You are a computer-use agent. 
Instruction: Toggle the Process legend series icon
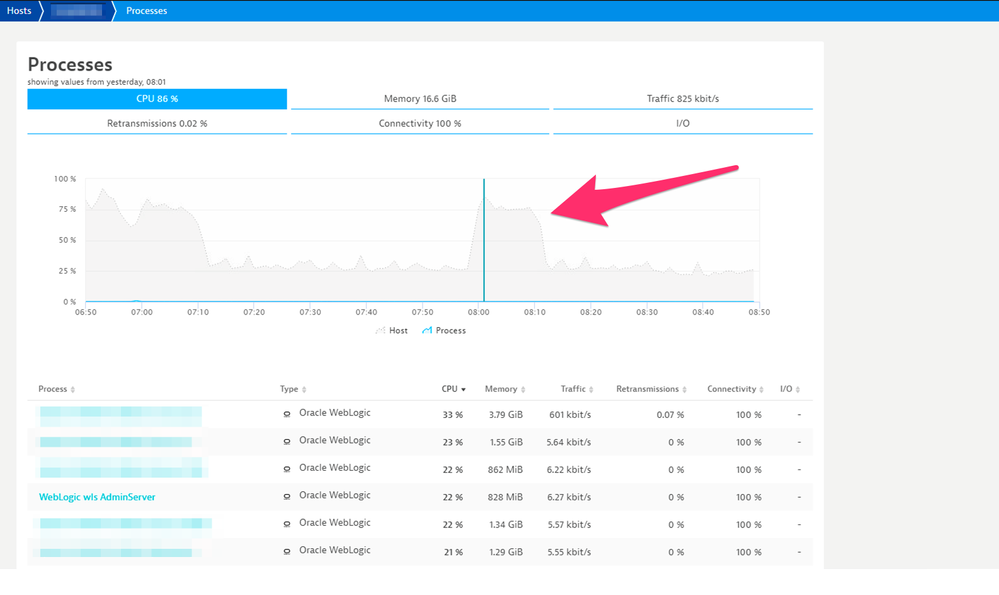pyautogui.click(x=427, y=330)
